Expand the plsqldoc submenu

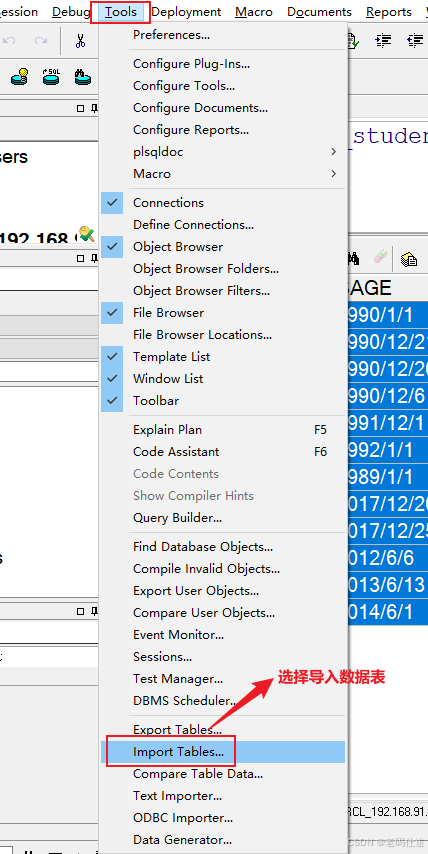click(223, 151)
